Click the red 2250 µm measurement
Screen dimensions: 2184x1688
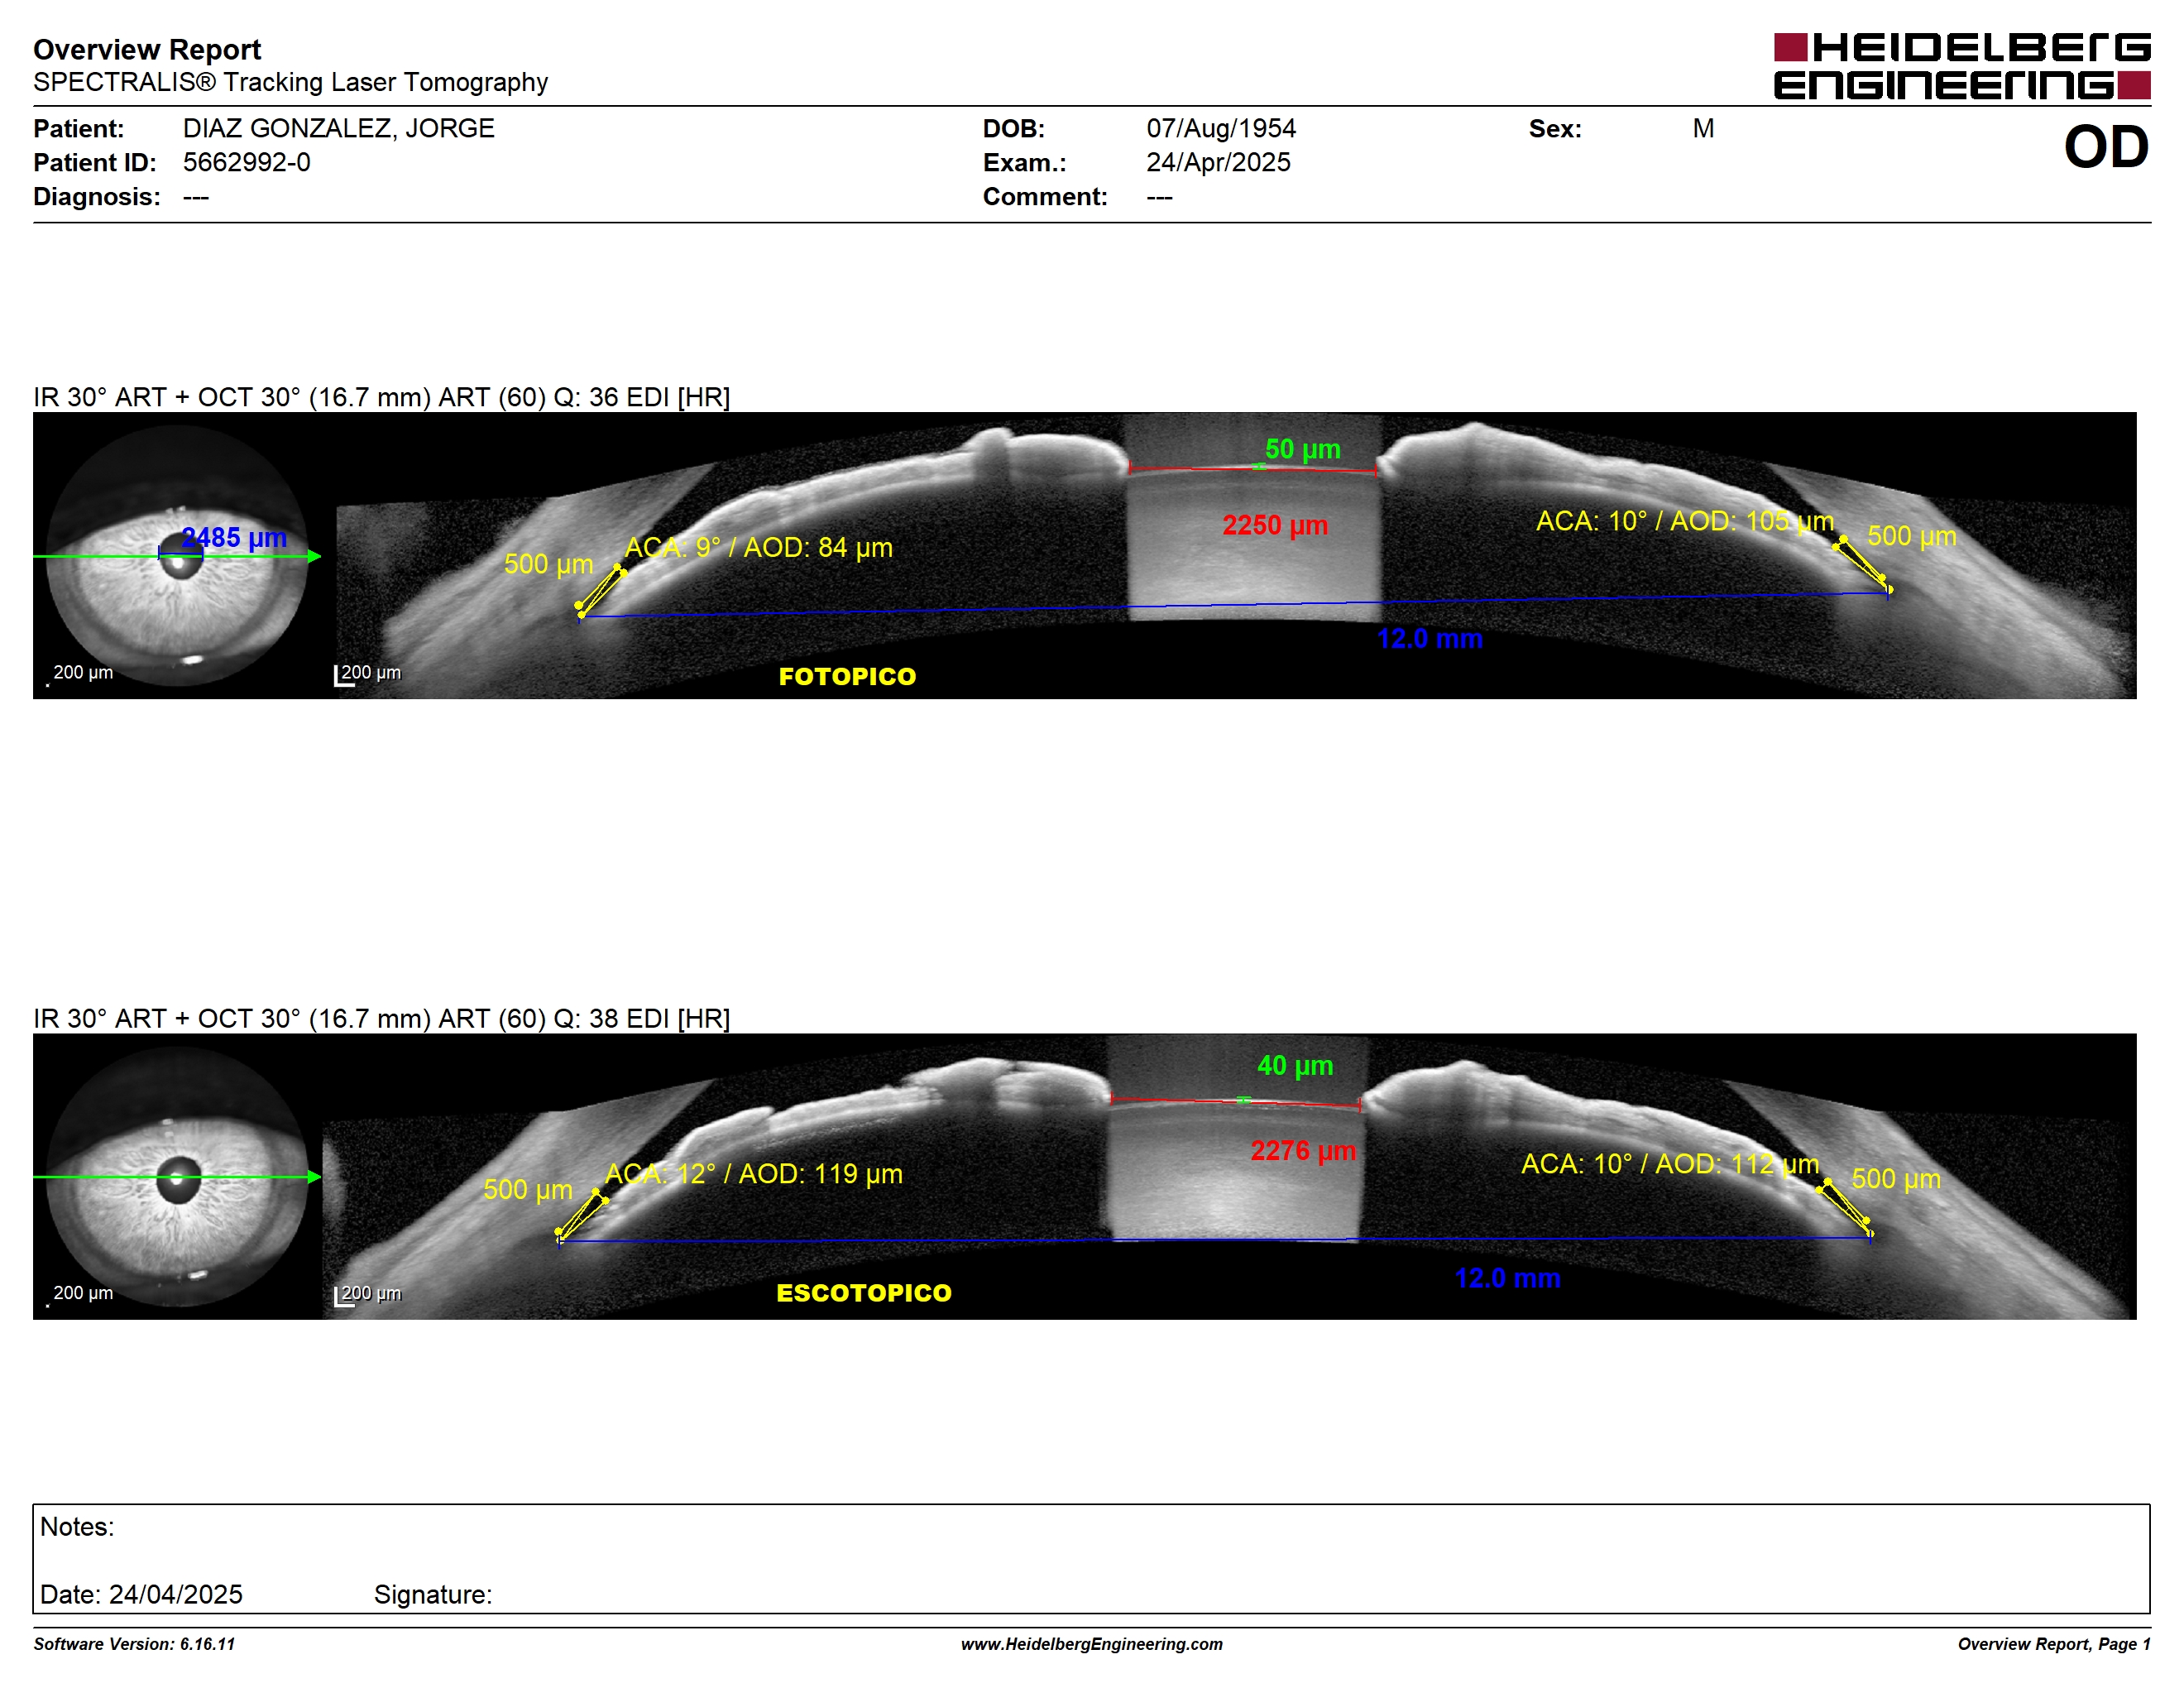click(x=1275, y=525)
